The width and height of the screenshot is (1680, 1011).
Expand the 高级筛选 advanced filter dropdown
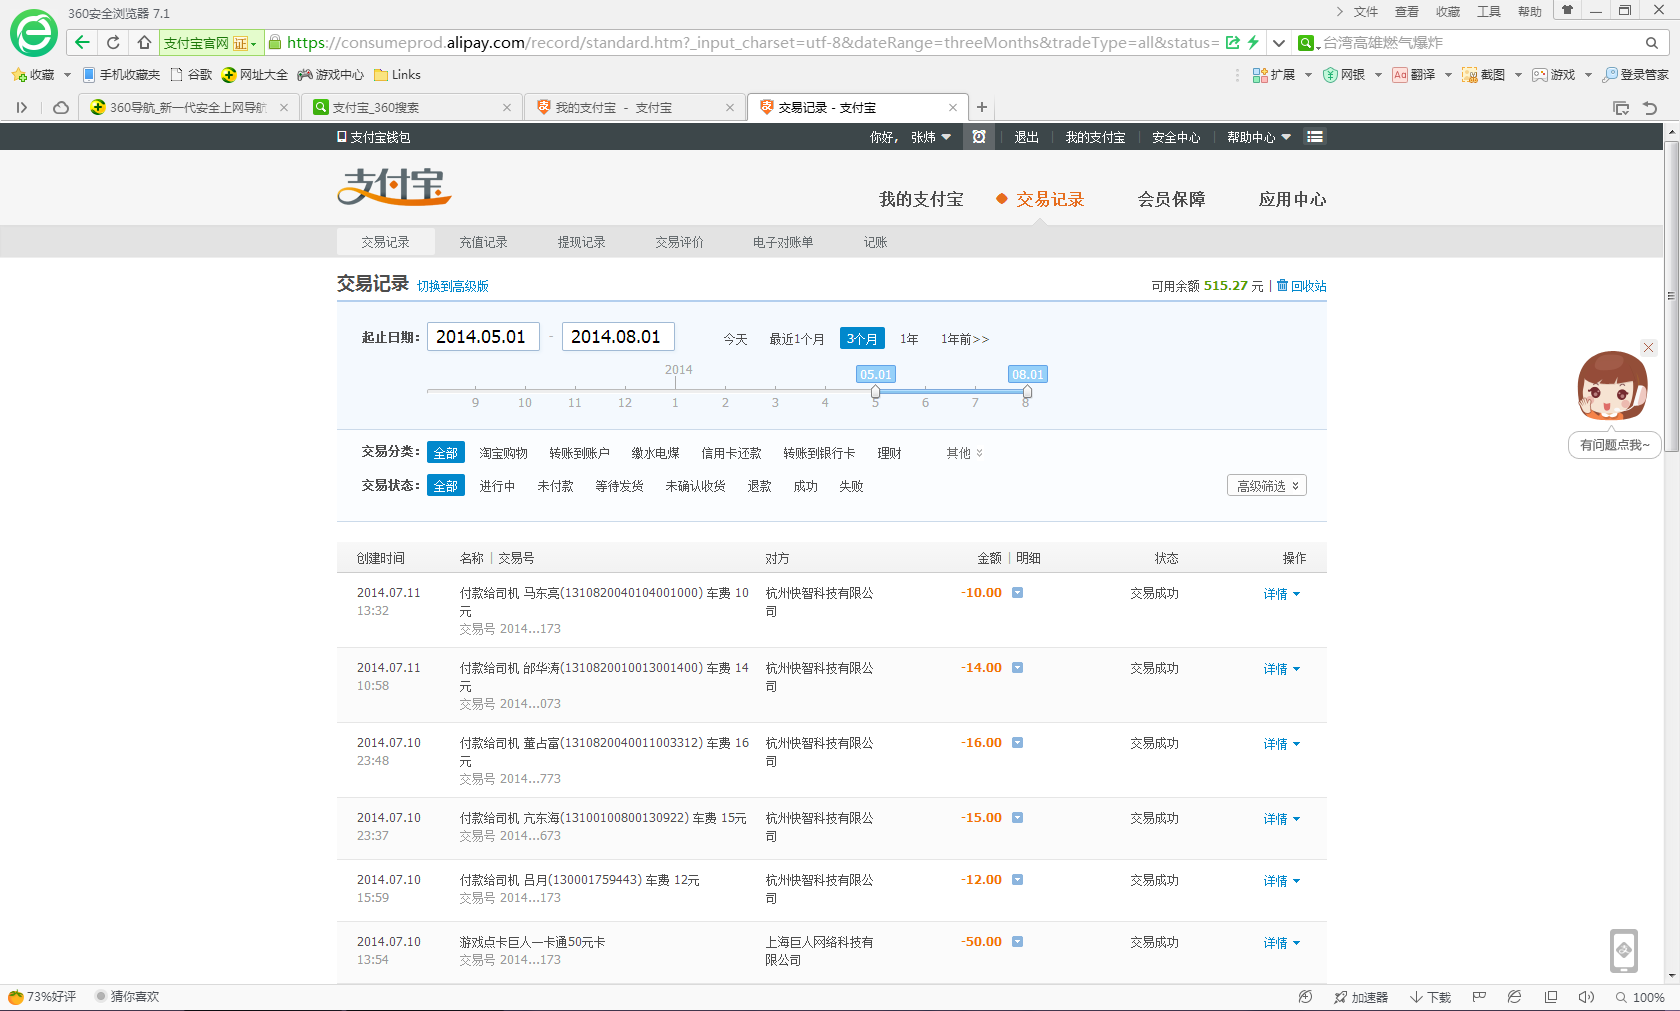tap(1266, 486)
